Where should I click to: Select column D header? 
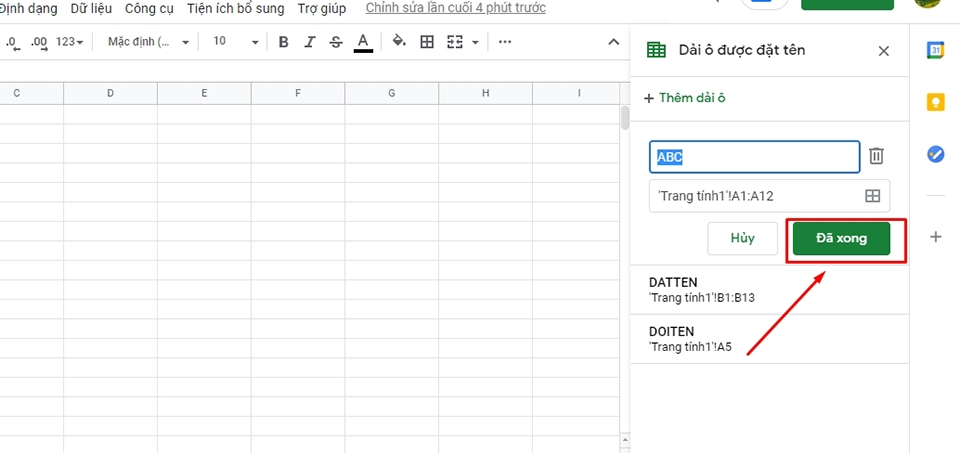click(110, 93)
